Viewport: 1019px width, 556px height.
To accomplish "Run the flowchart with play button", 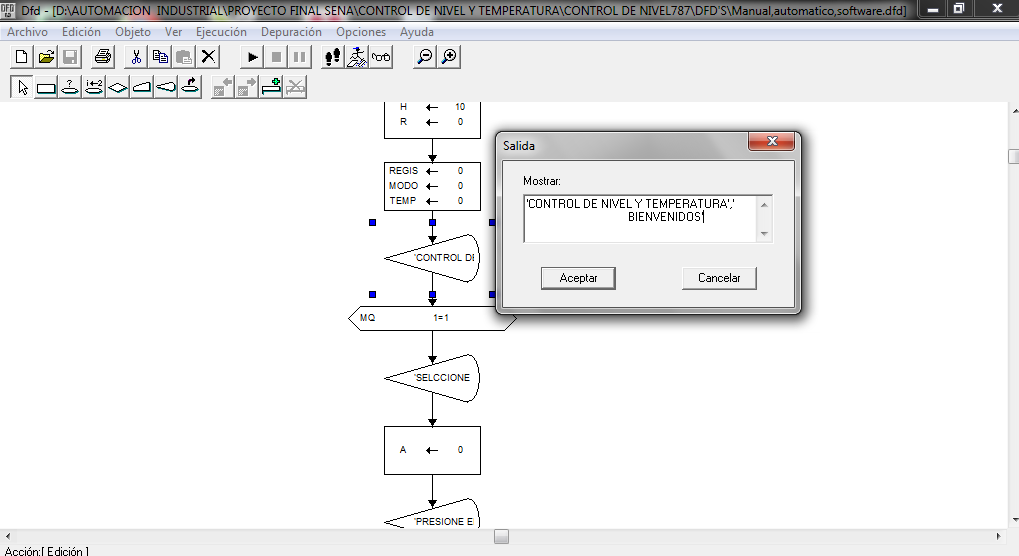I will pyautogui.click(x=252, y=57).
